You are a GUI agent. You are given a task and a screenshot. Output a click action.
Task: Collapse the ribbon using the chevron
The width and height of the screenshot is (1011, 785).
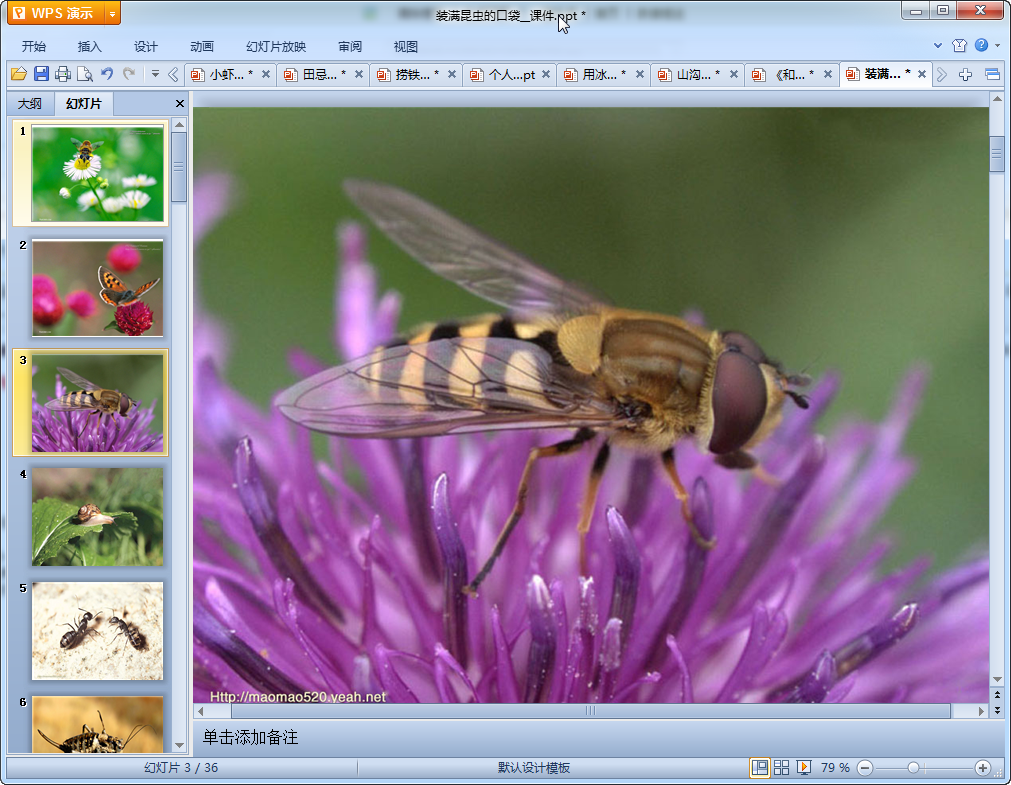[x=938, y=46]
